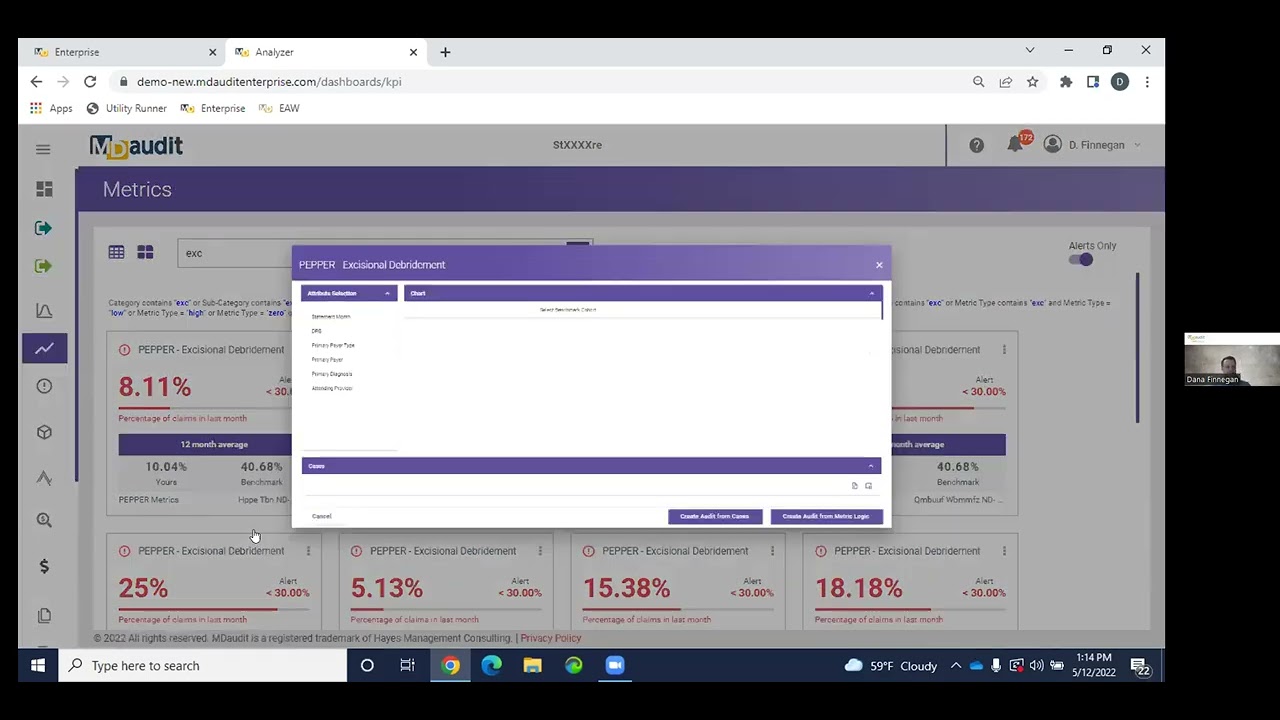
Task: Click the MDaudit logo
Action: coord(136,147)
